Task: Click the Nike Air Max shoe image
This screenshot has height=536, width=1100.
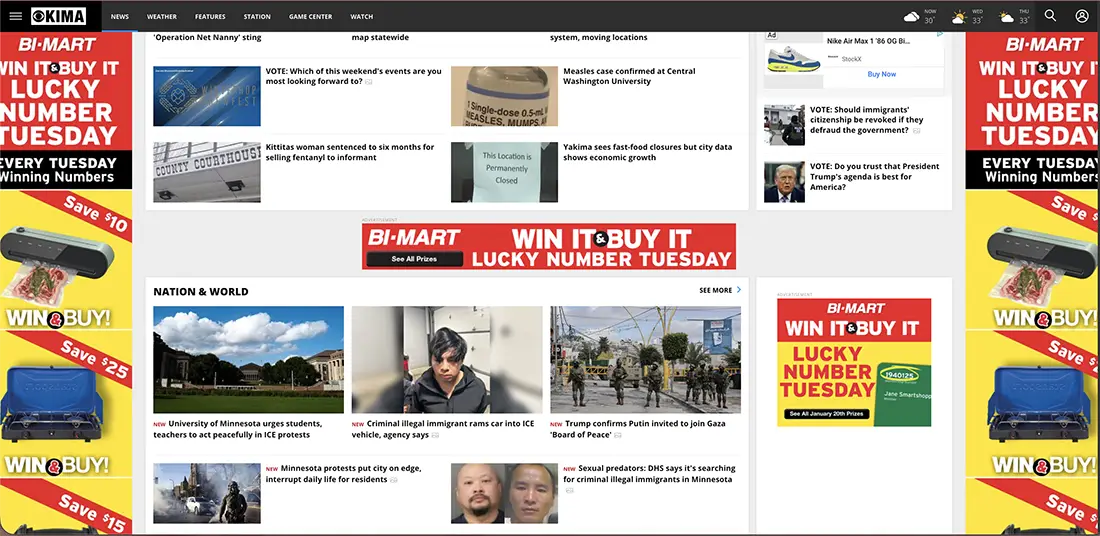Action: click(x=793, y=59)
